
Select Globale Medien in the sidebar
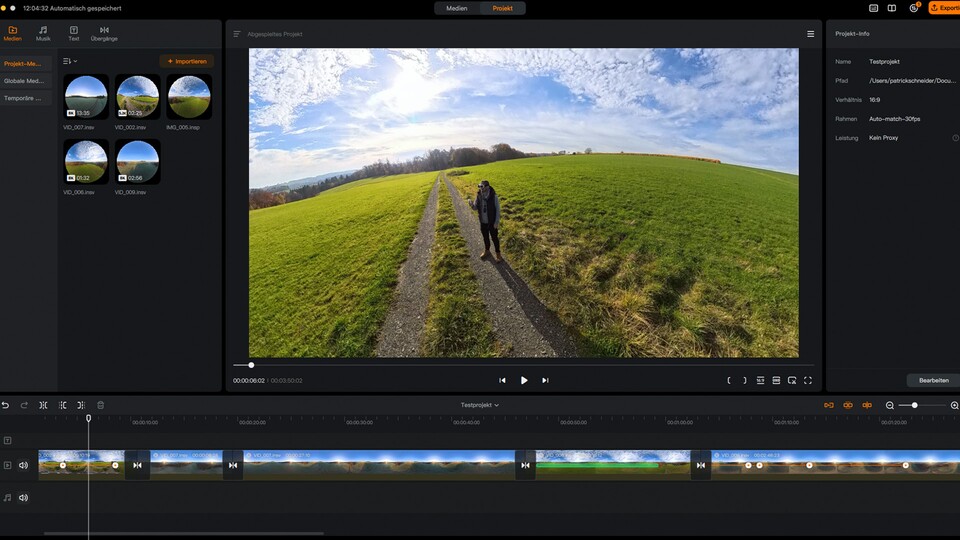tap(25, 81)
